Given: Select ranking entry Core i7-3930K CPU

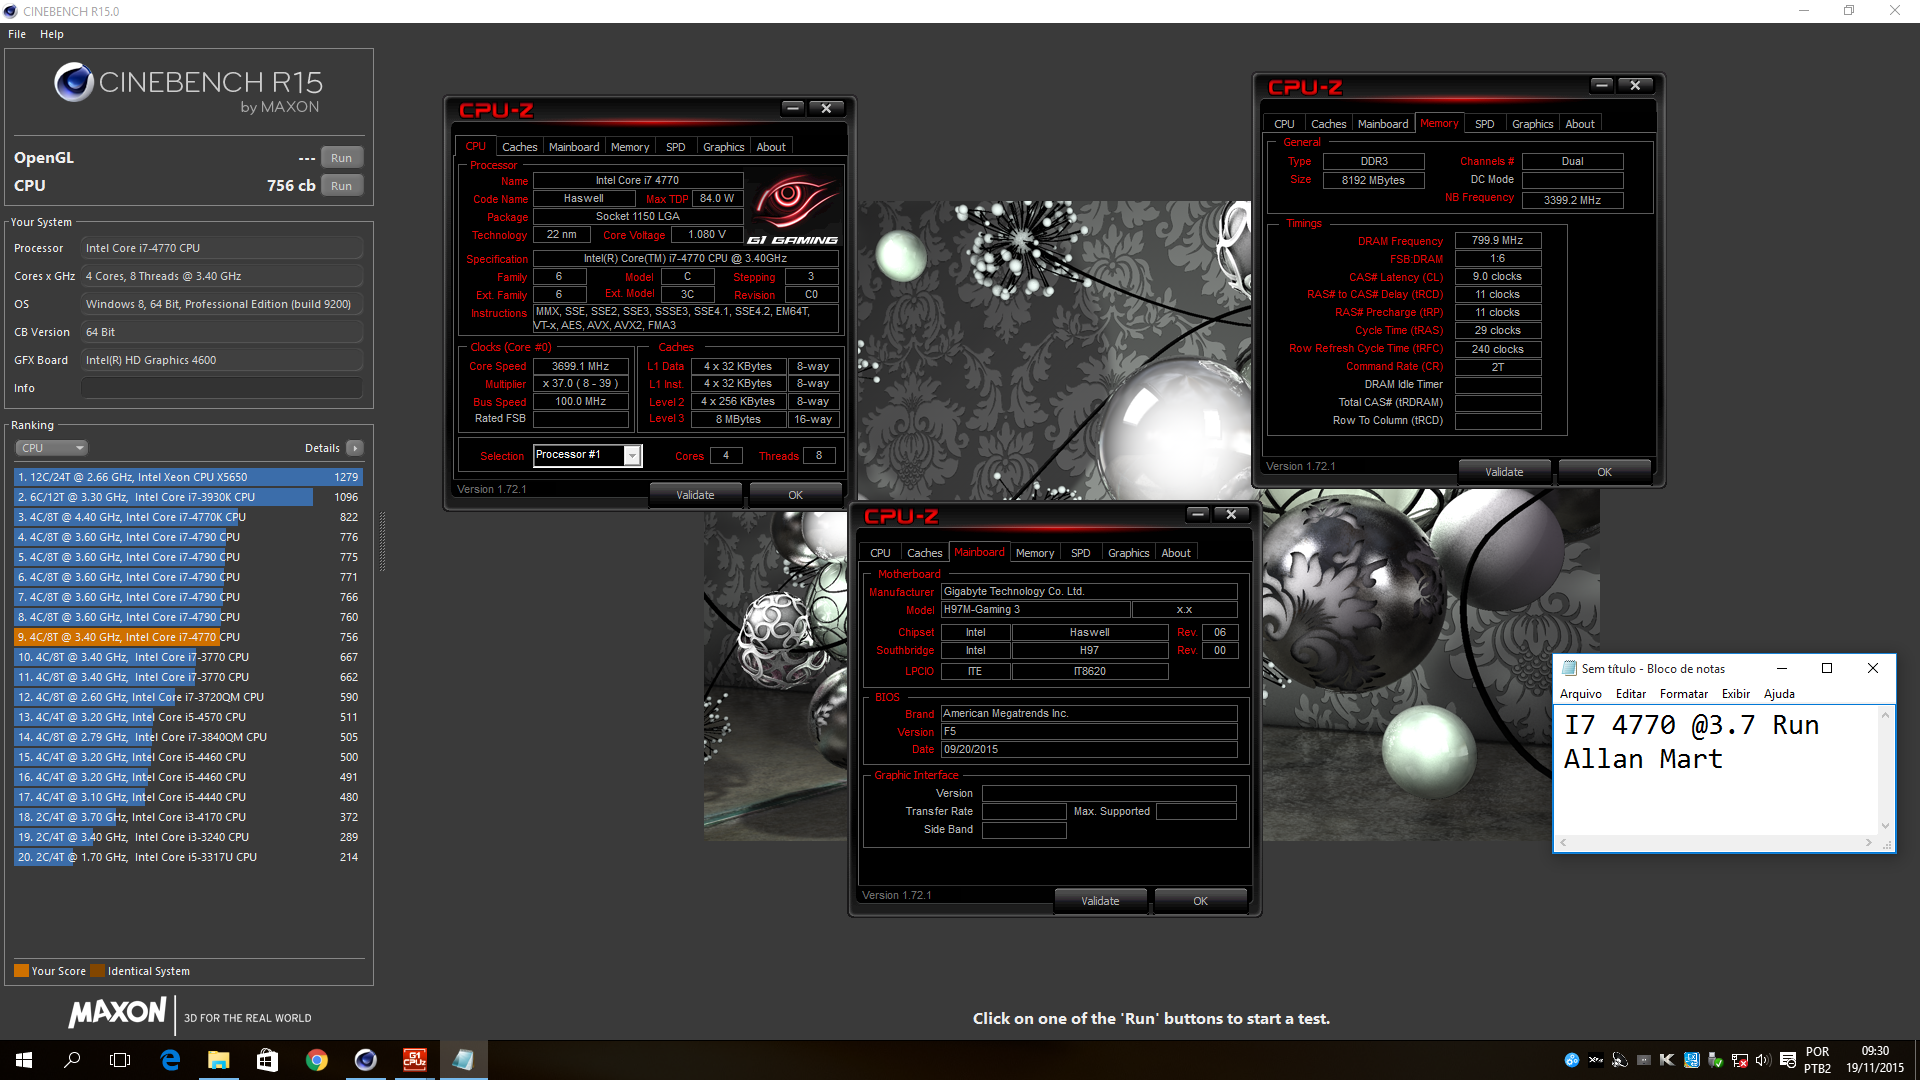Looking at the screenshot, I should click(x=188, y=497).
